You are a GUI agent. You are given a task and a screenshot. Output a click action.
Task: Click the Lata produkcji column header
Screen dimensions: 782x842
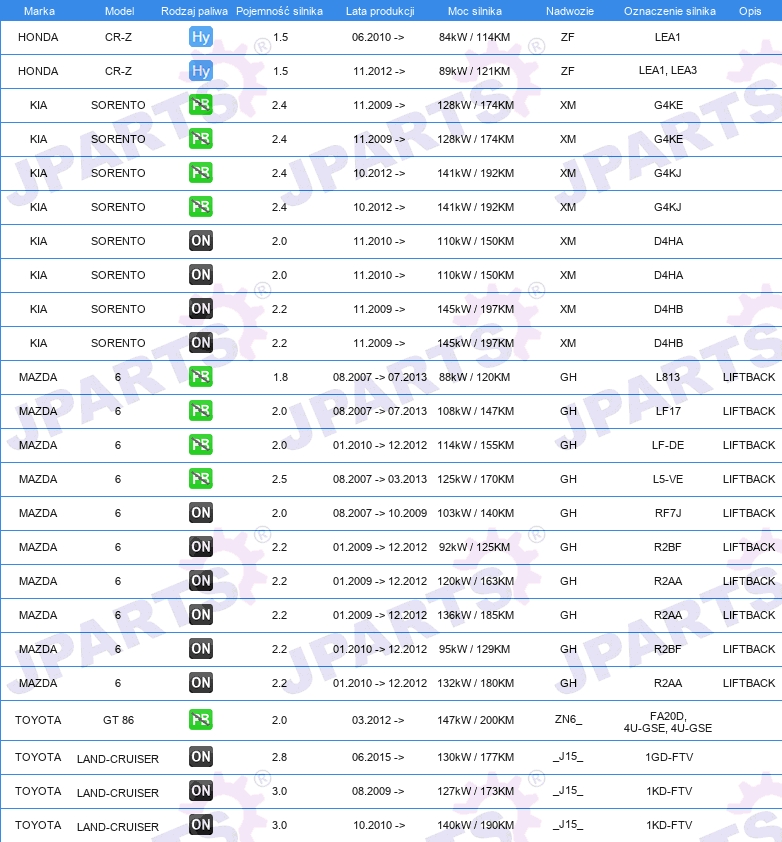tap(380, 11)
